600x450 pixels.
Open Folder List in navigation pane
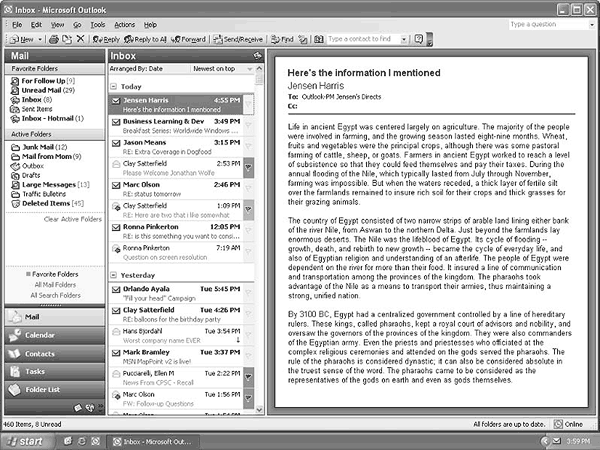pyautogui.click(x=54, y=390)
